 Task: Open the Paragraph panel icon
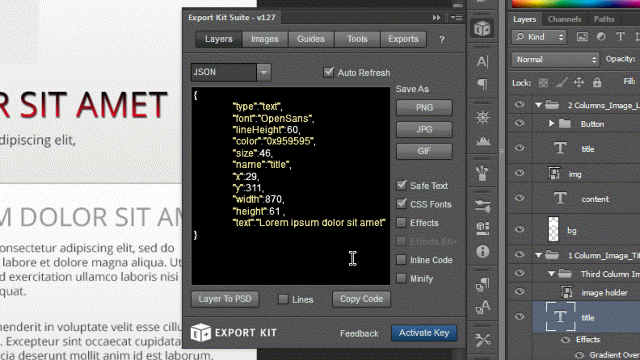pyautogui.click(x=482, y=84)
